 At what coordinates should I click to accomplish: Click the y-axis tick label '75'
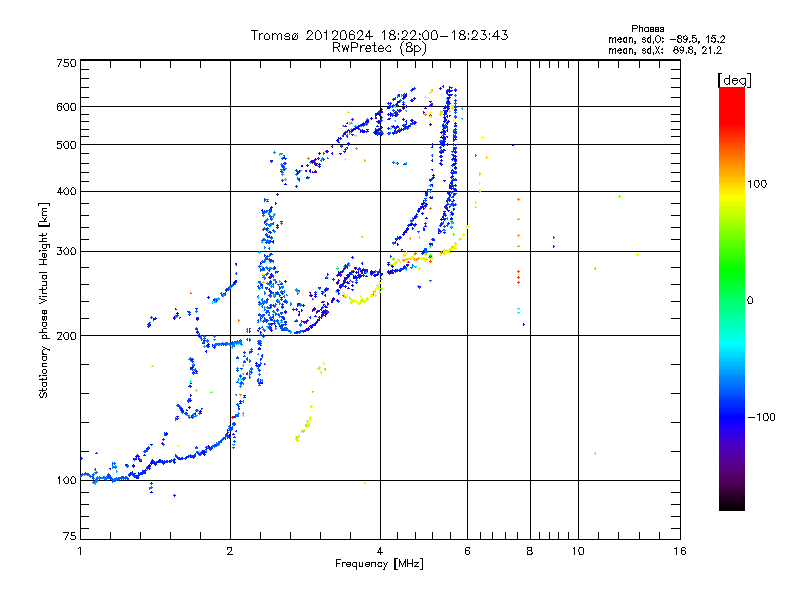pos(70,536)
